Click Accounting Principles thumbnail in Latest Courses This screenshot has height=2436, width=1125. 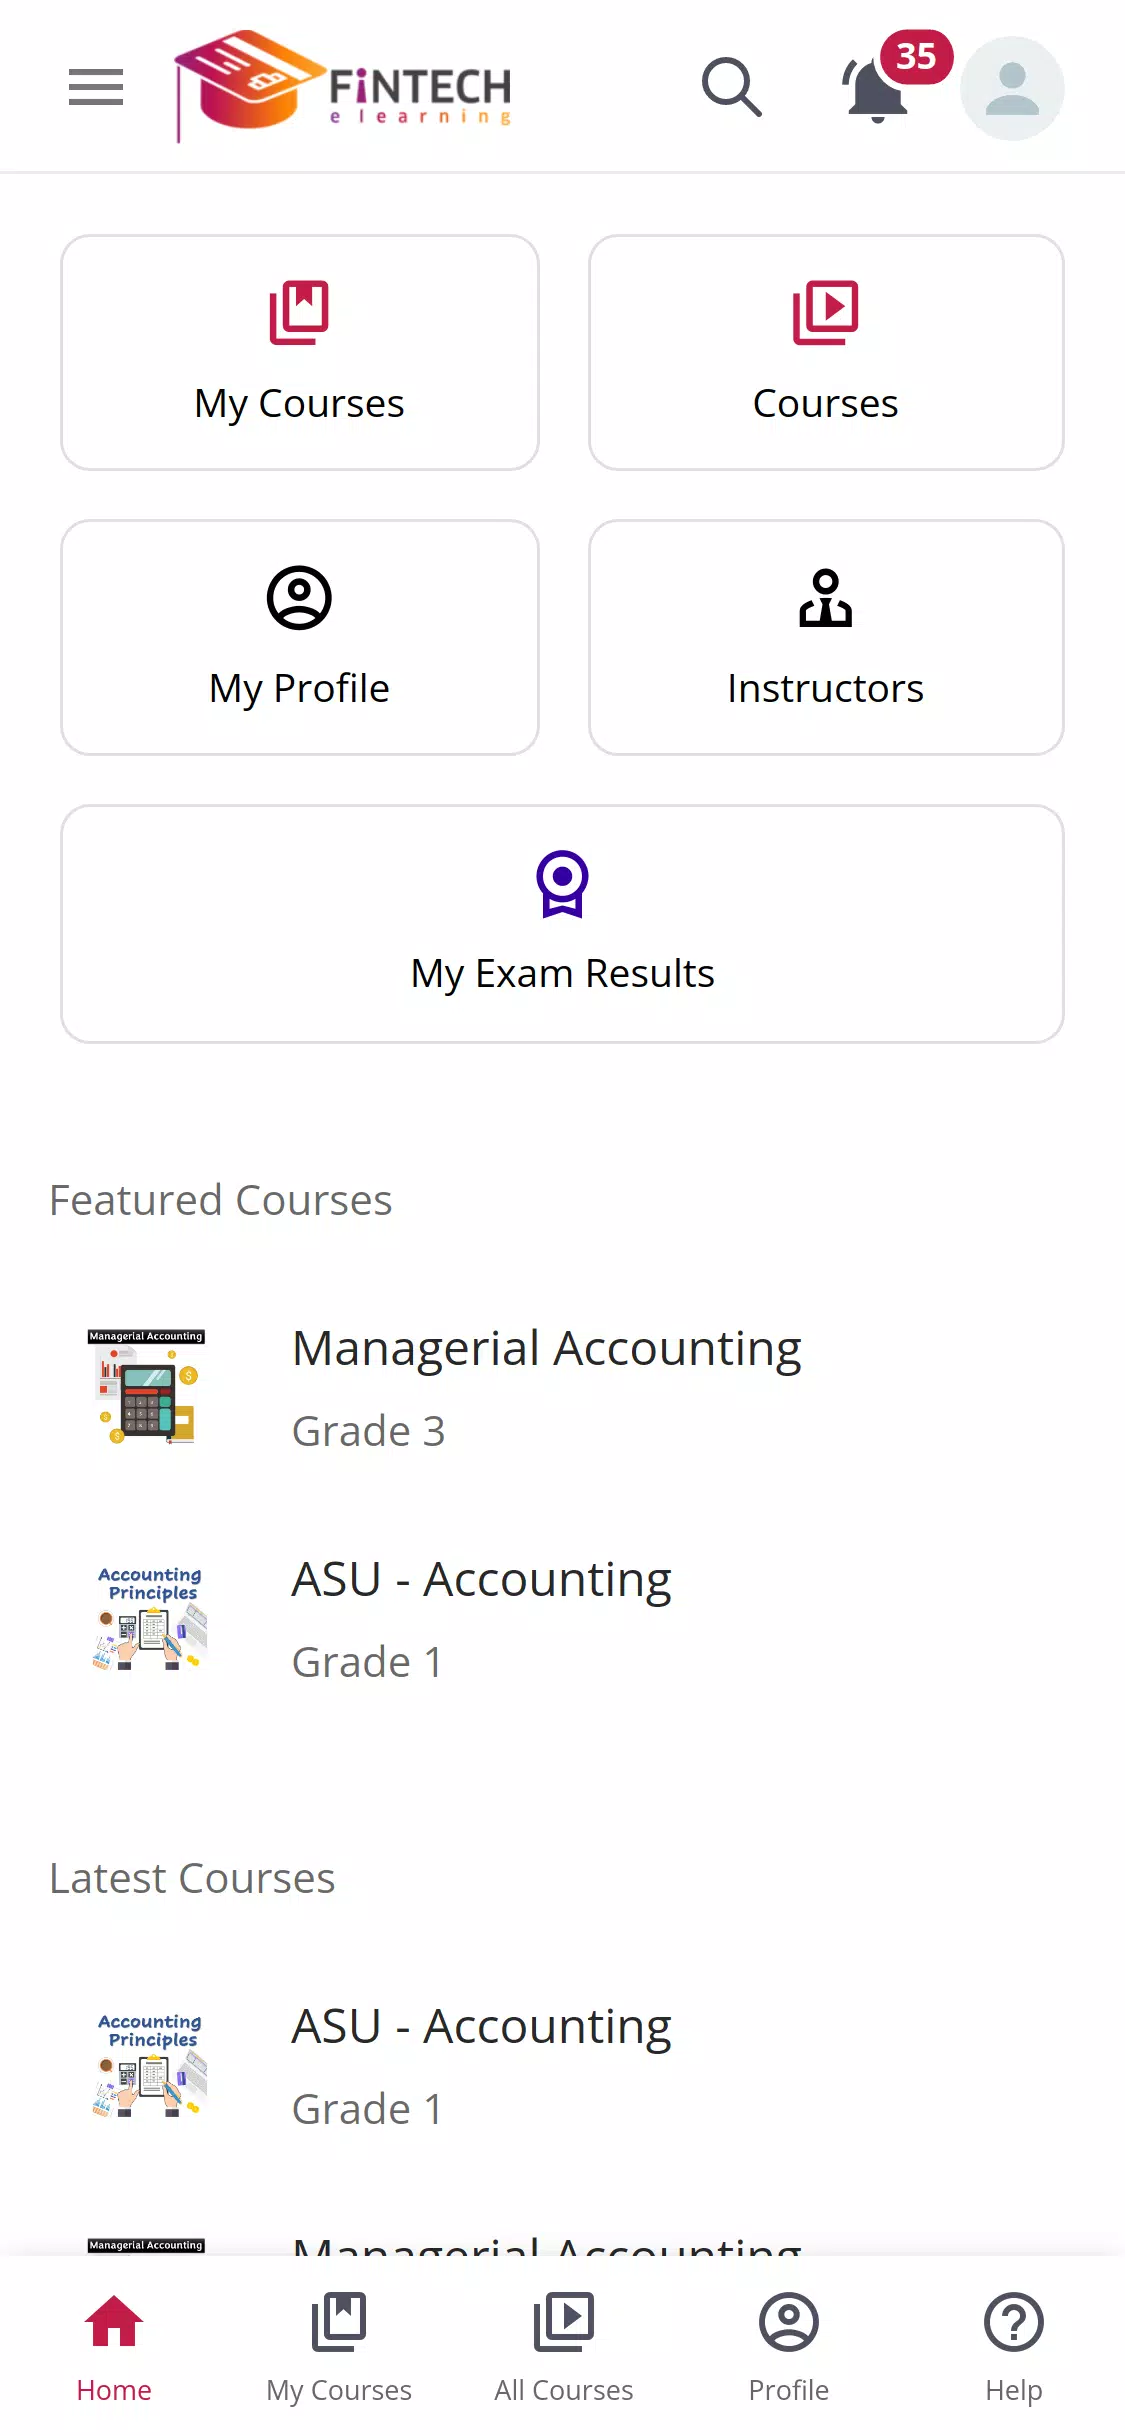150,2065
